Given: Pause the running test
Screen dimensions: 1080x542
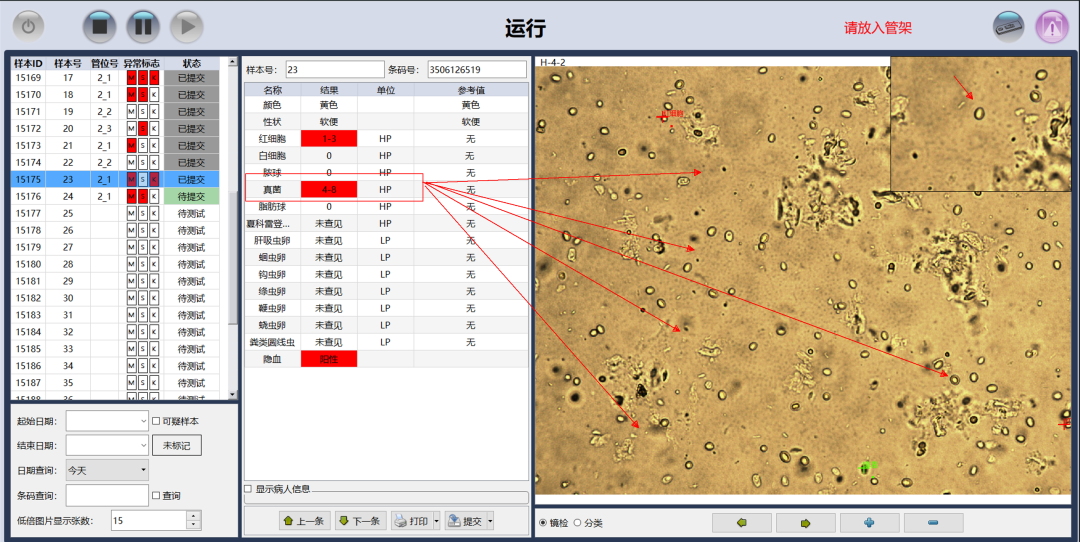Looking at the screenshot, I should [143, 28].
